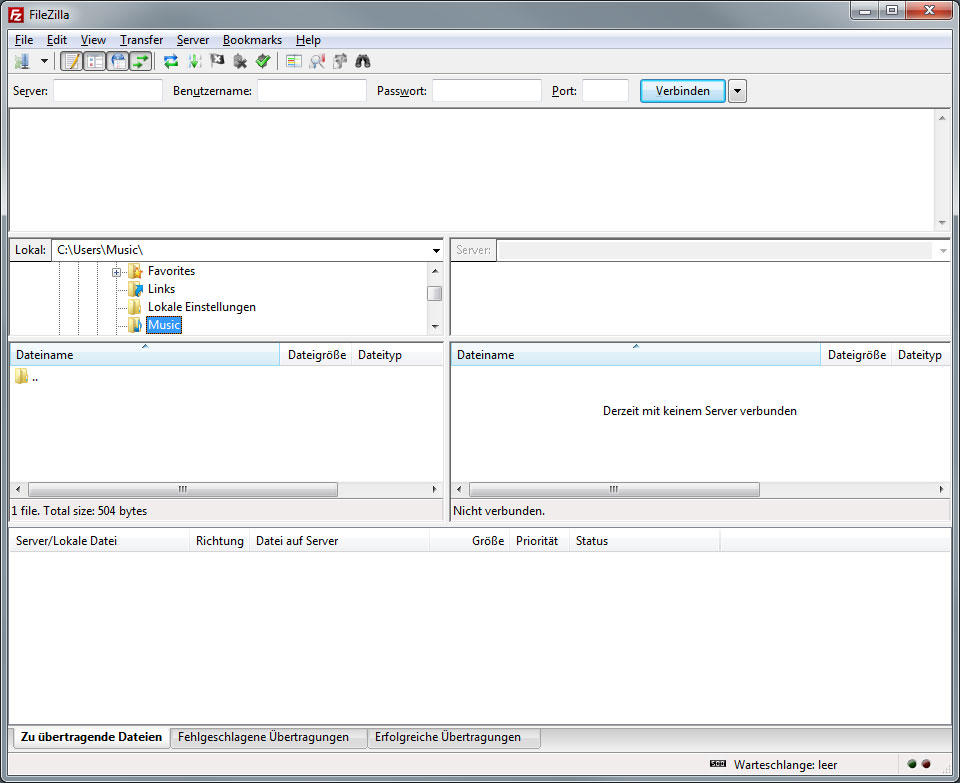Click the local tree scroll down arrow
The width and height of the screenshot is (960, 783).
coord(435,326)
